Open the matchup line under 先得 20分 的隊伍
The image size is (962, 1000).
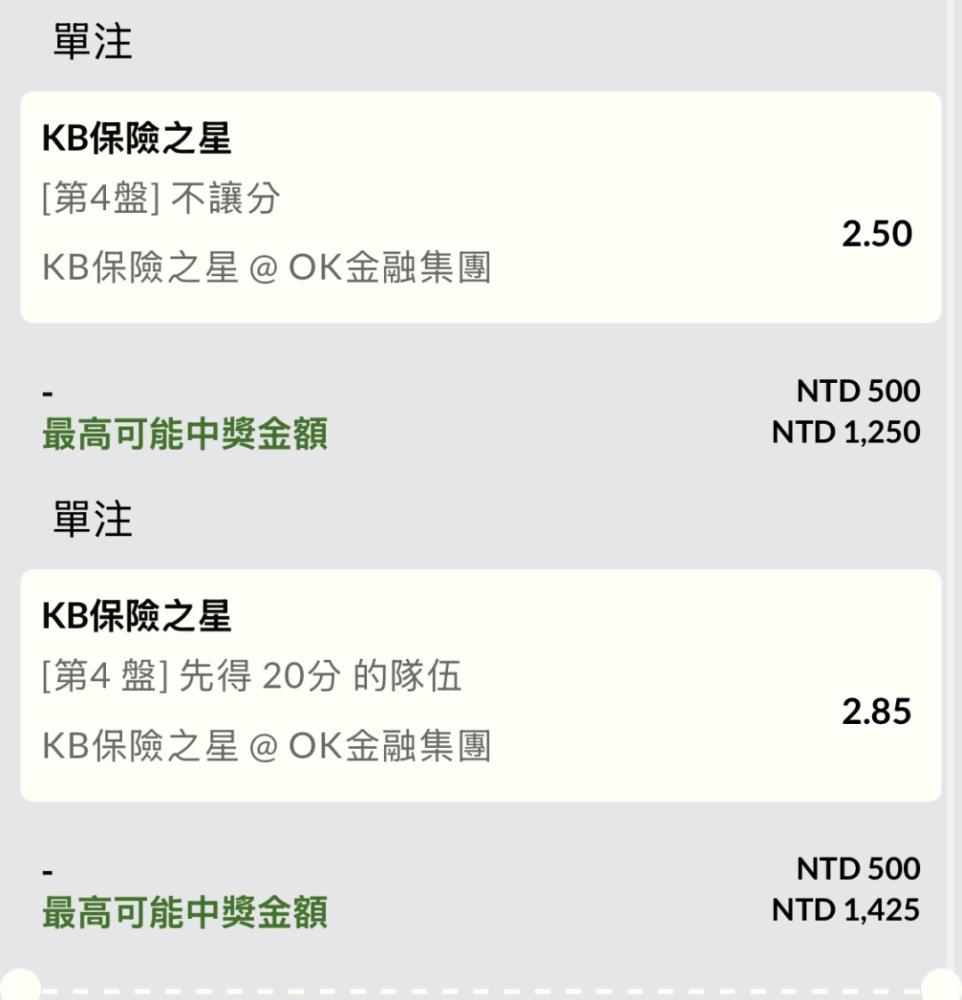(267, 745)
